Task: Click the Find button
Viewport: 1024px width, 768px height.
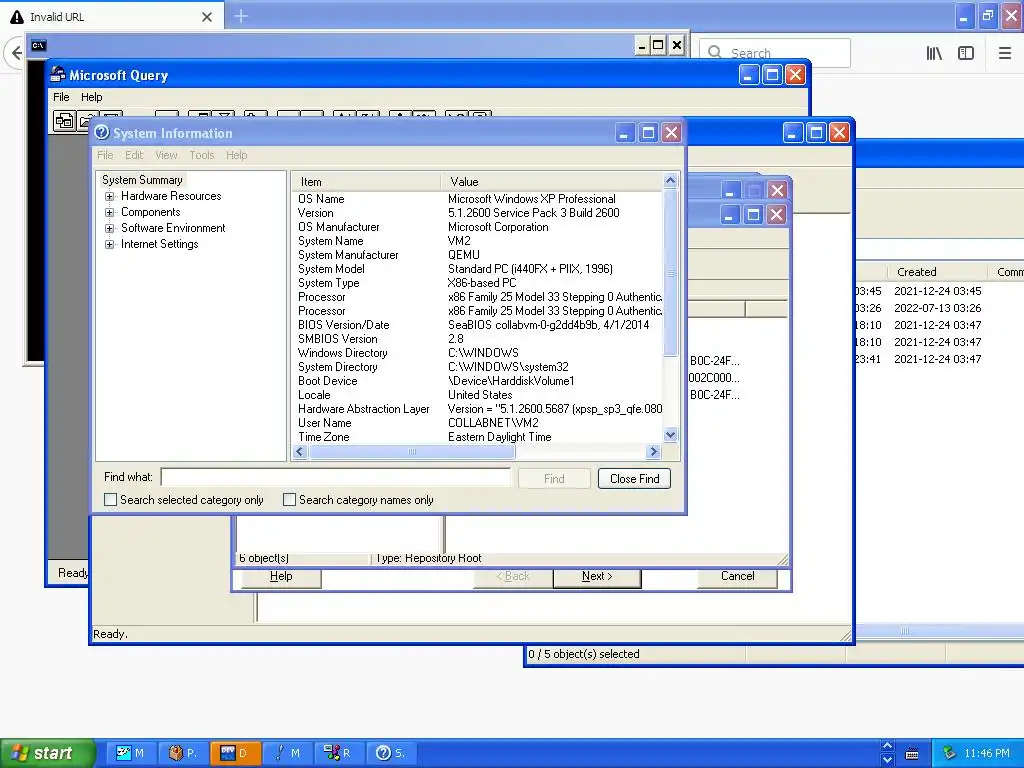Action: pyautogui.click(x=554, y=479)
